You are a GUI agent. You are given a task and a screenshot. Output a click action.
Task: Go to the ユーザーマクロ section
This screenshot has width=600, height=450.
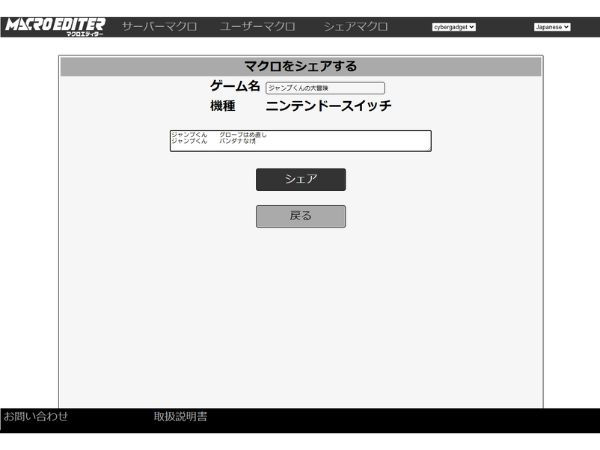pyautogui.click(x=257, y=26)
